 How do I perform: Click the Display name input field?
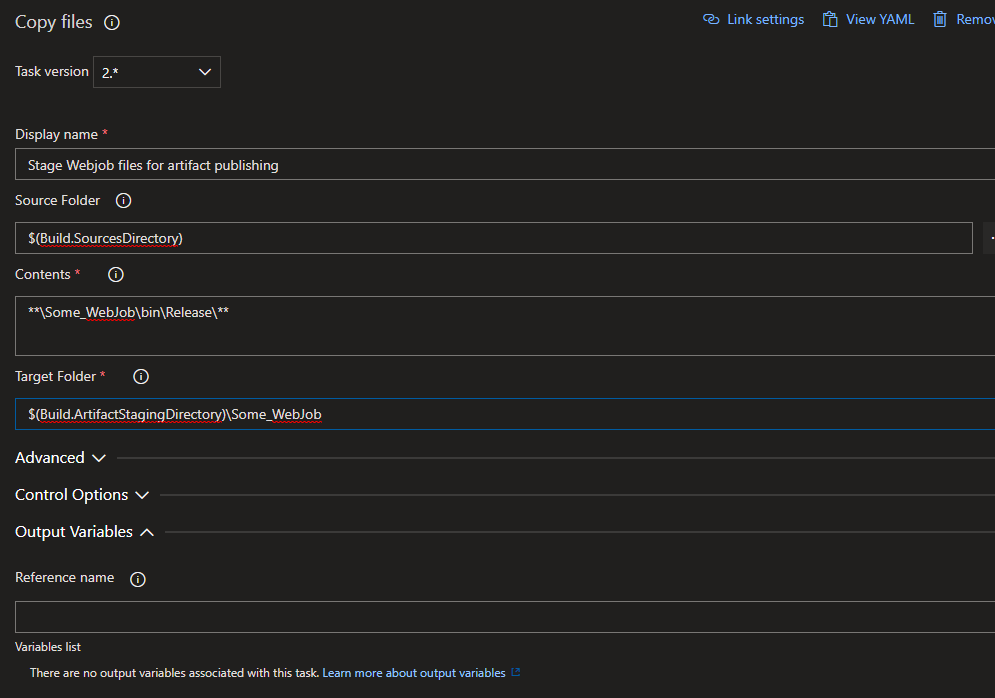click(x=505, y=164)
